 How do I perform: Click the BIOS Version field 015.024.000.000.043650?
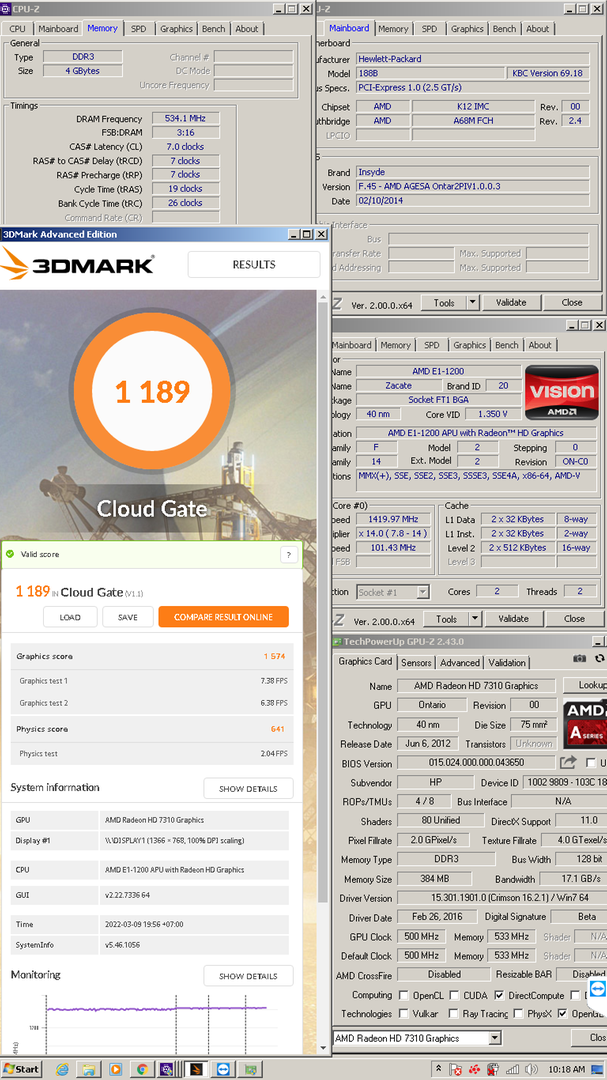(x=476, y=763)
